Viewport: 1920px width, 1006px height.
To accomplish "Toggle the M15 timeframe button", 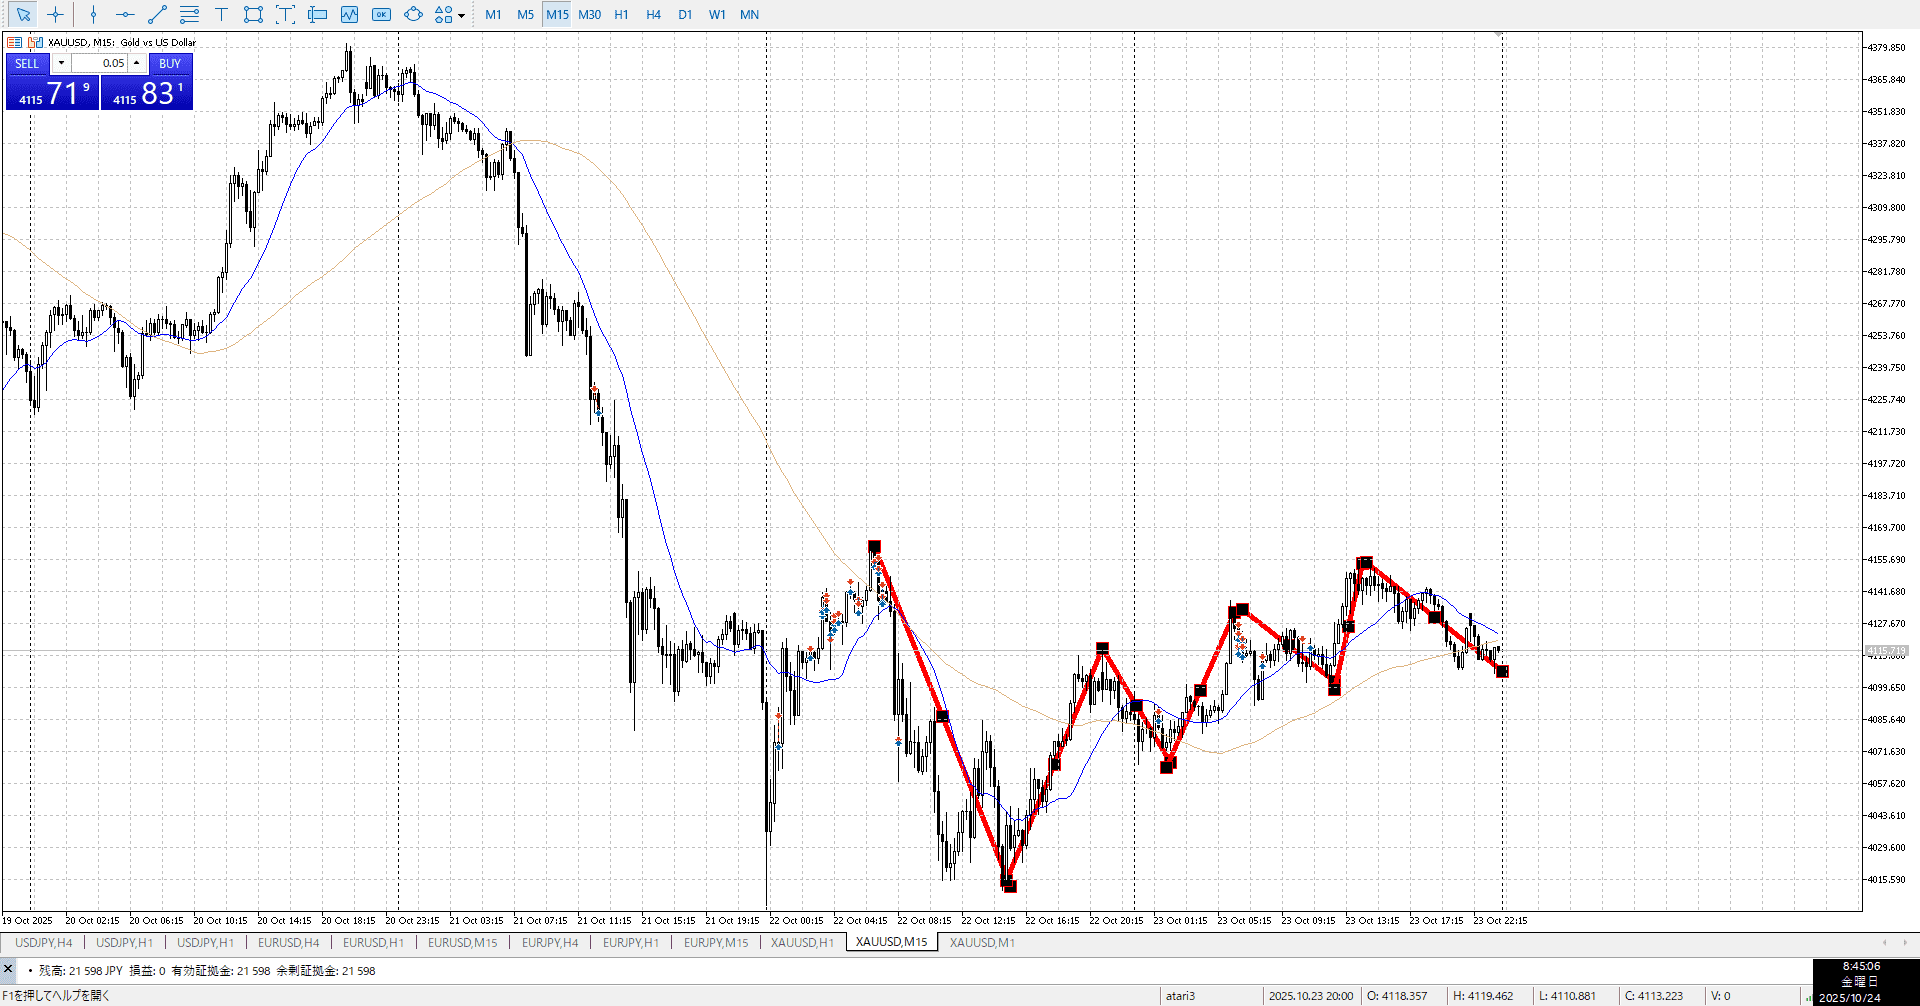I will click(557, 14).
